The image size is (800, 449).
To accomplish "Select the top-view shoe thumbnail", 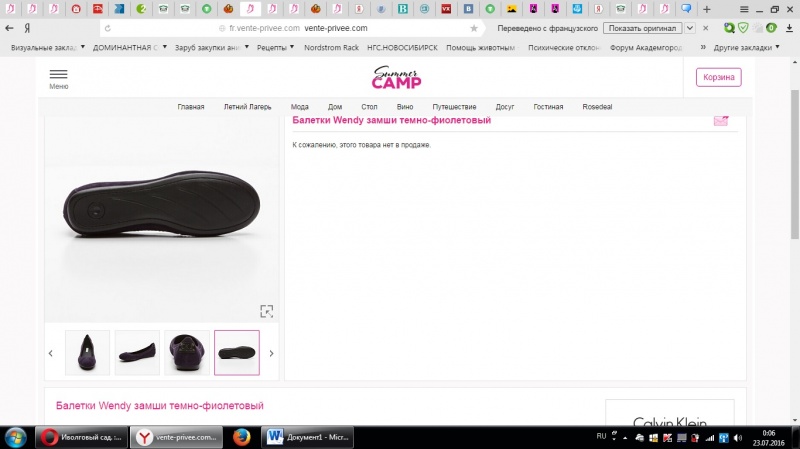I will point(87,353).
